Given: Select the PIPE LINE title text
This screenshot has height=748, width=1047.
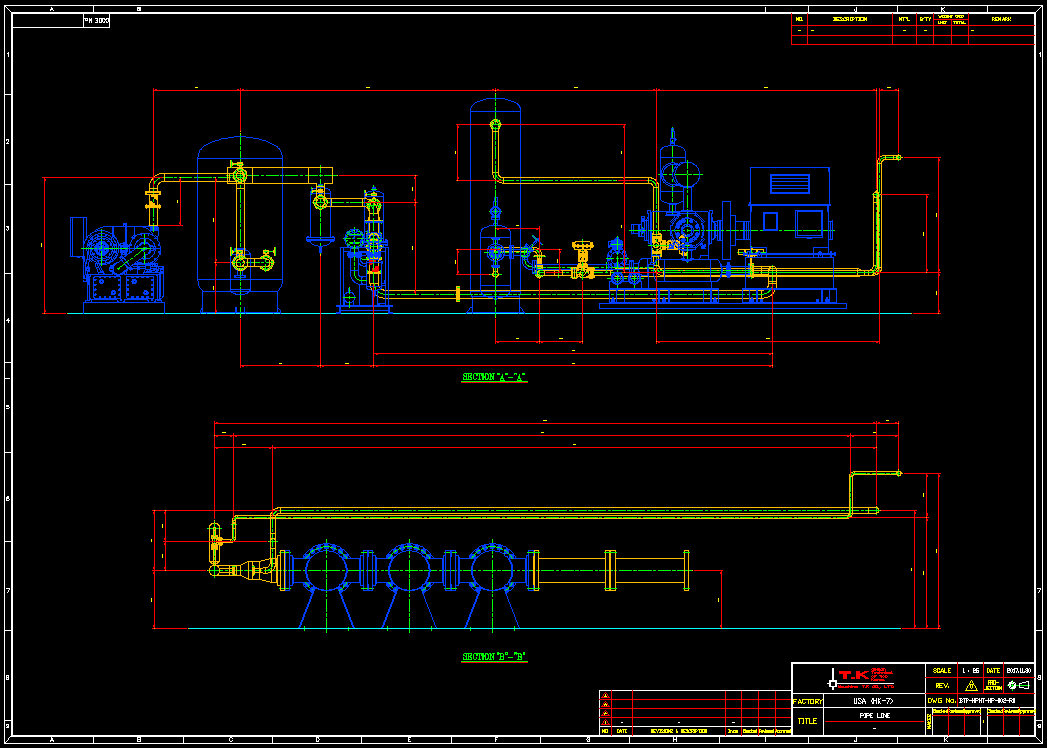Looking at the screenshot, I should click(873, 717).
